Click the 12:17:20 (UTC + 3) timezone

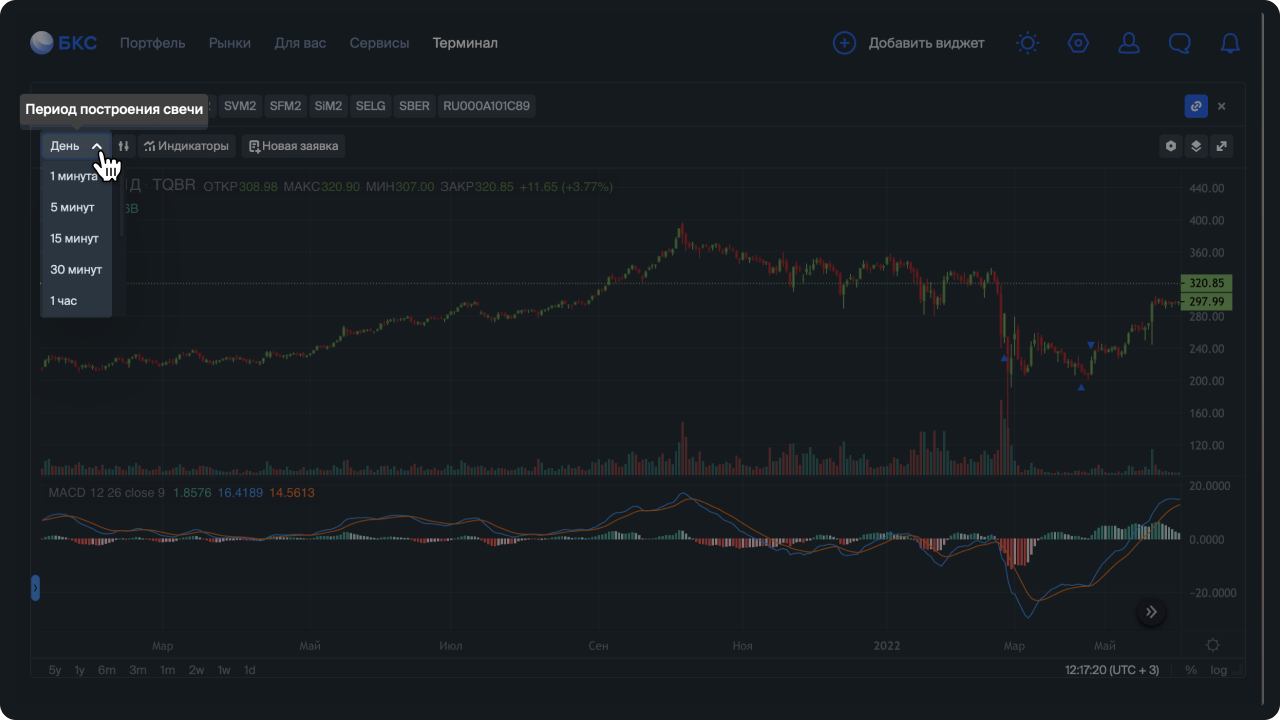tap(1112, 670)
